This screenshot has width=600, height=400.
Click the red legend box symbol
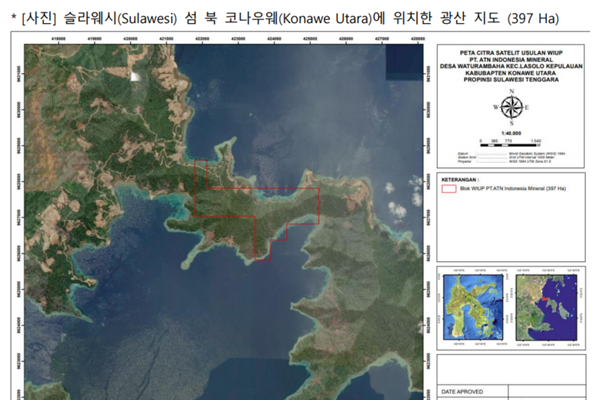[449, 187]
